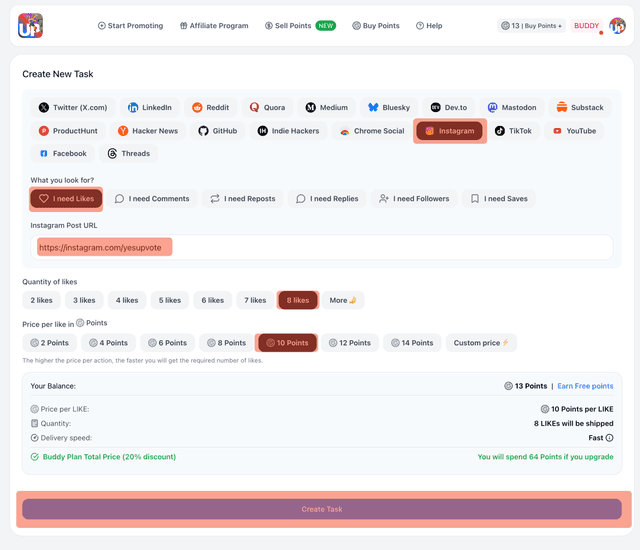Choose GitHub as the platform
The width and height of the screenshot is (640, 550).
[x=217, y=131]
